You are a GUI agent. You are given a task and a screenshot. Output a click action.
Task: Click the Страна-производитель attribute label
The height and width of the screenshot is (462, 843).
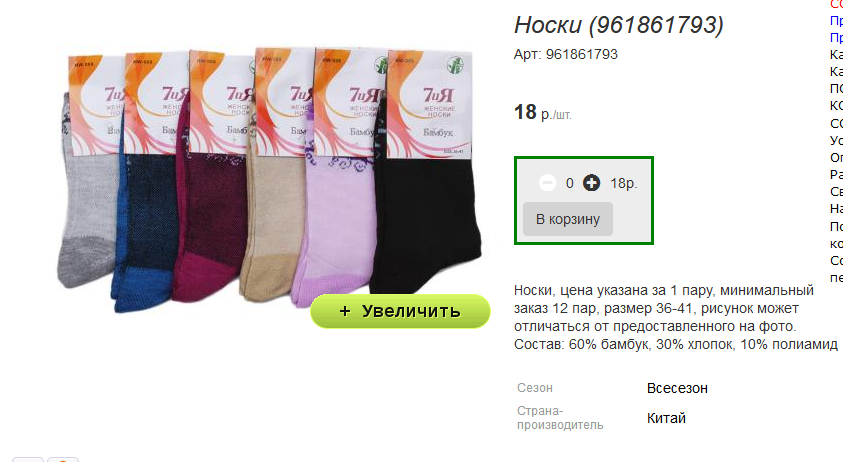560,418
